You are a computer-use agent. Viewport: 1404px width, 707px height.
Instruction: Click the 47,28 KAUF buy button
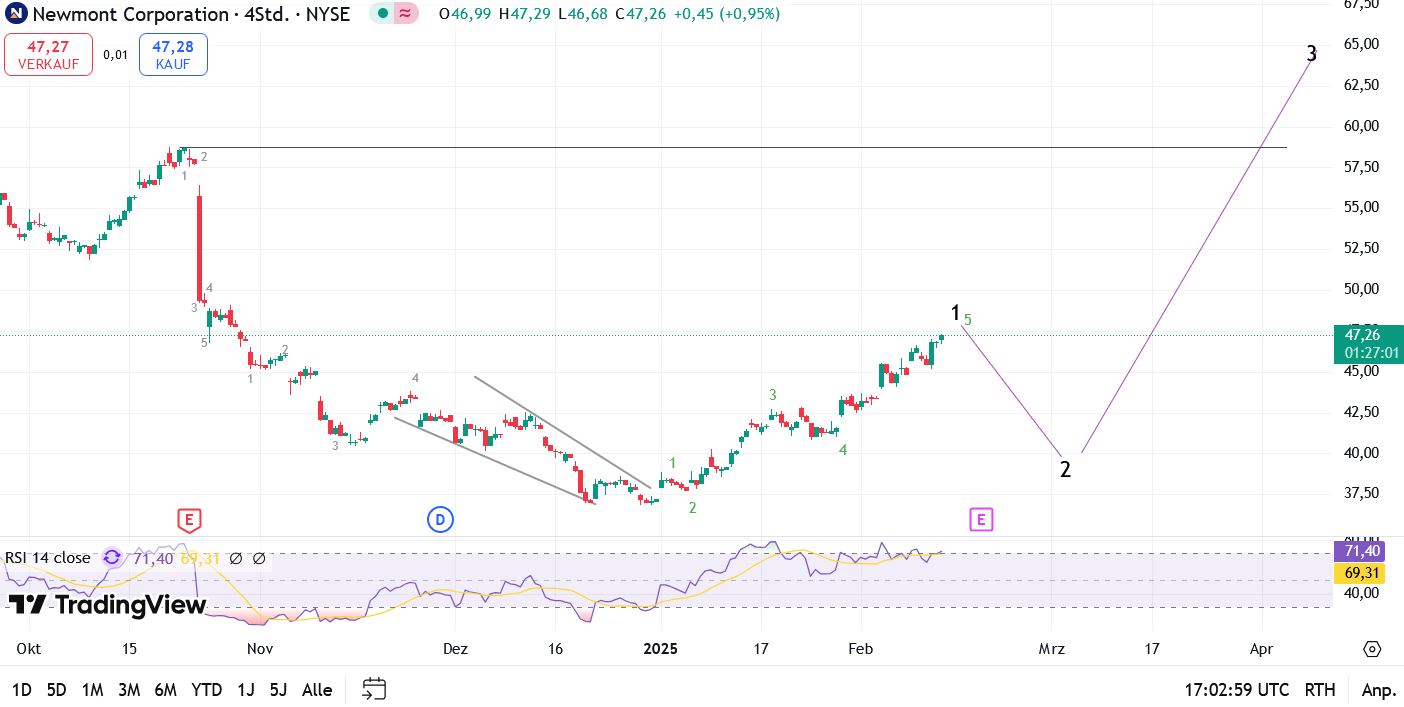click(173, 54)
